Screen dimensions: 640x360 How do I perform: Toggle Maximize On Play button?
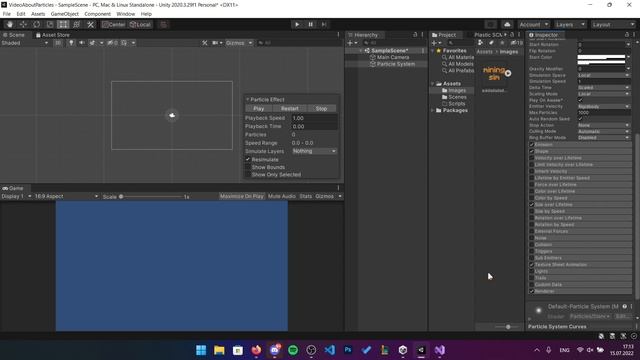point(242,196)
